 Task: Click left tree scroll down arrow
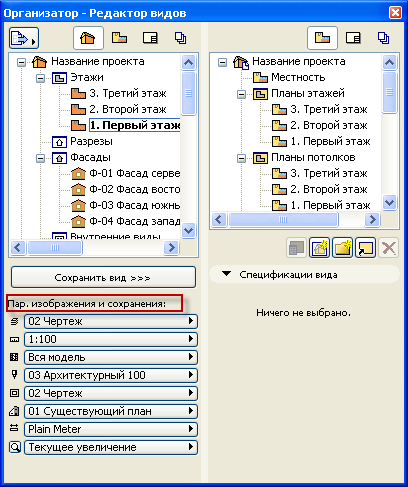click(189, 230)
